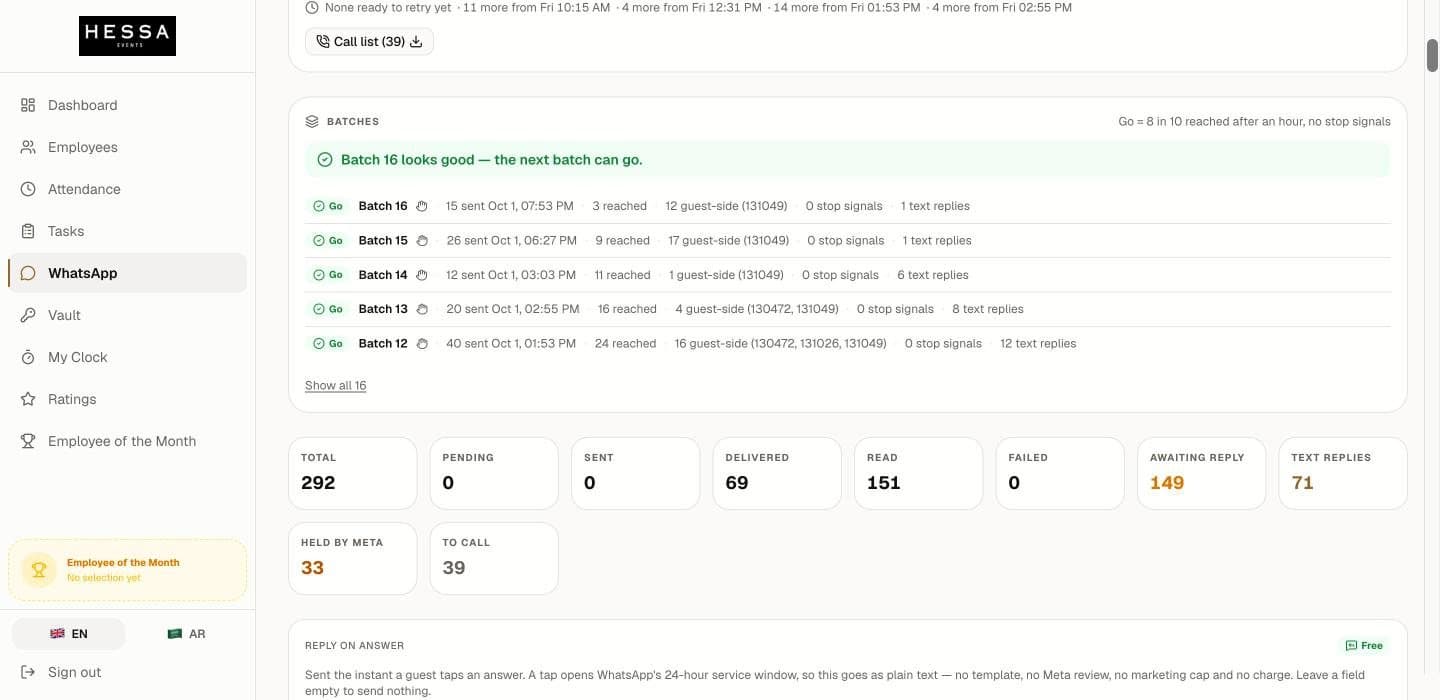Navigate to Attendance
Image resolution: width=1440 pixels, height=700 pixels.
[127, 189]
